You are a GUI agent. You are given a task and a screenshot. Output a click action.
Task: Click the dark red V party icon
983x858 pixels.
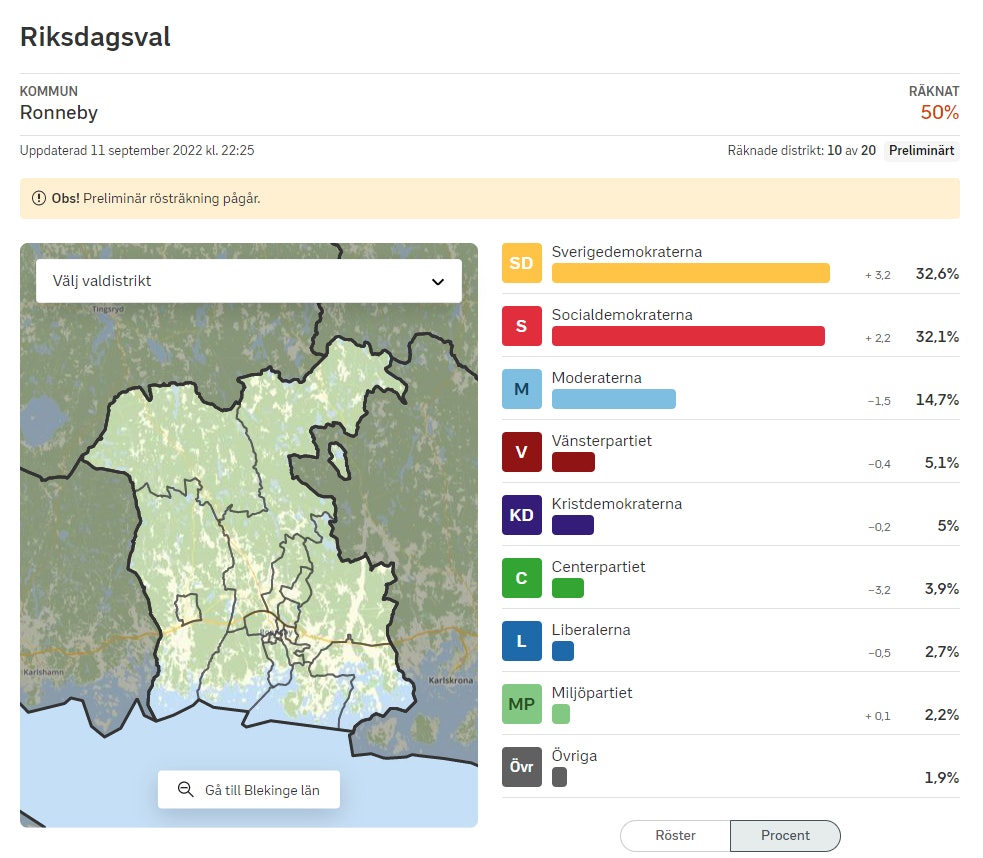click(x=521, y=452)
